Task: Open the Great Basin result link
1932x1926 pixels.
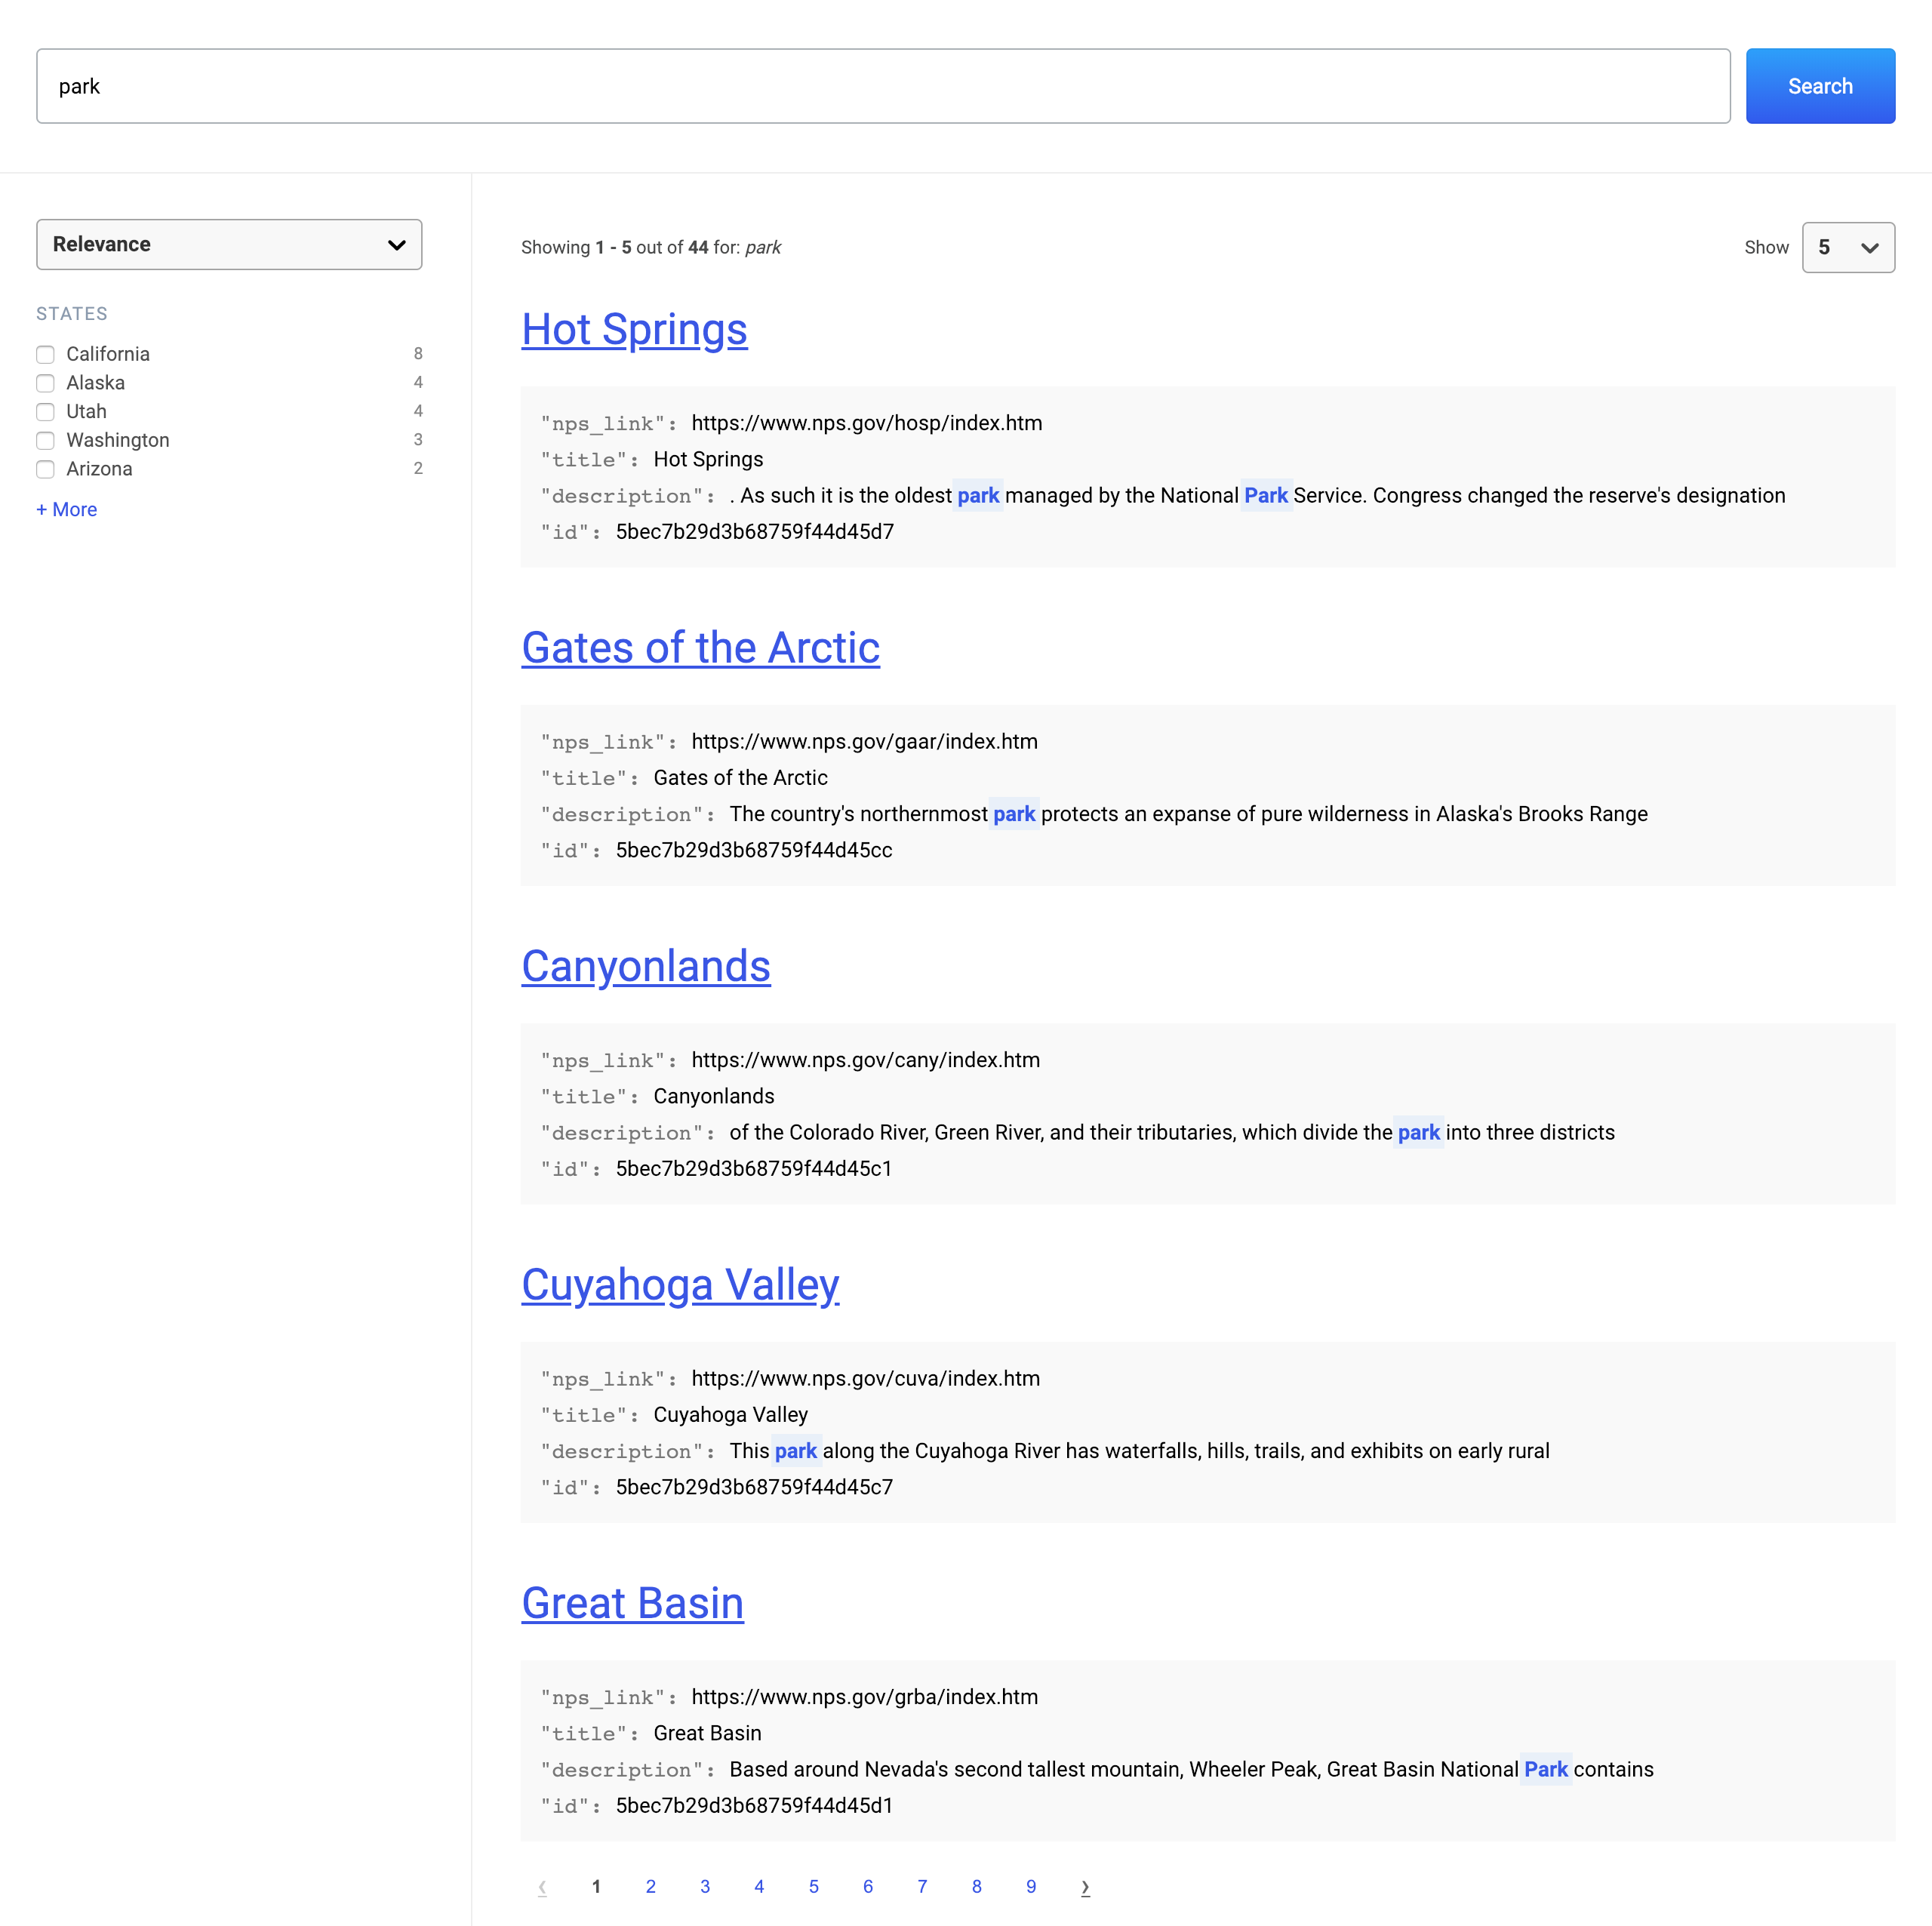Action: click(x=632, y=1604)
